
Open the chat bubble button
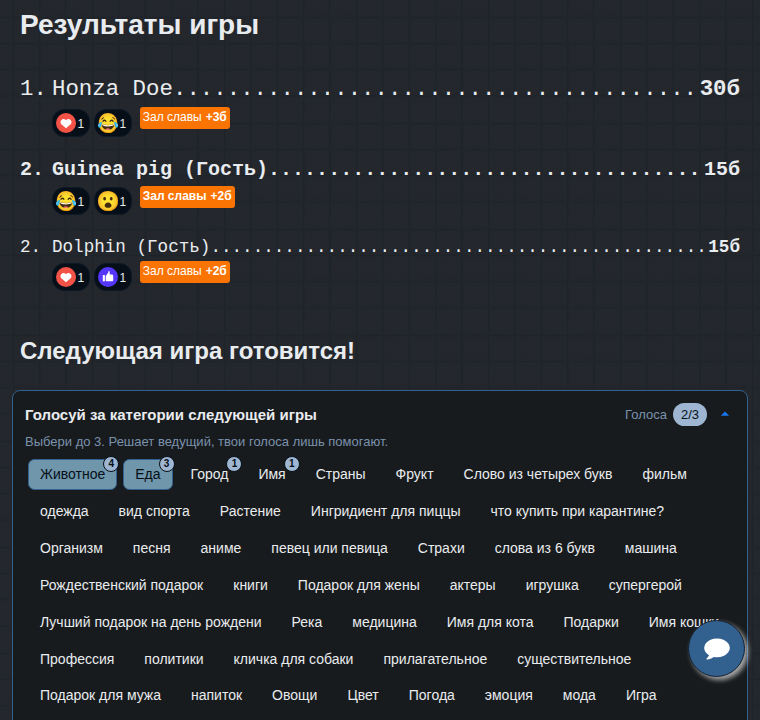click(716, 649)
